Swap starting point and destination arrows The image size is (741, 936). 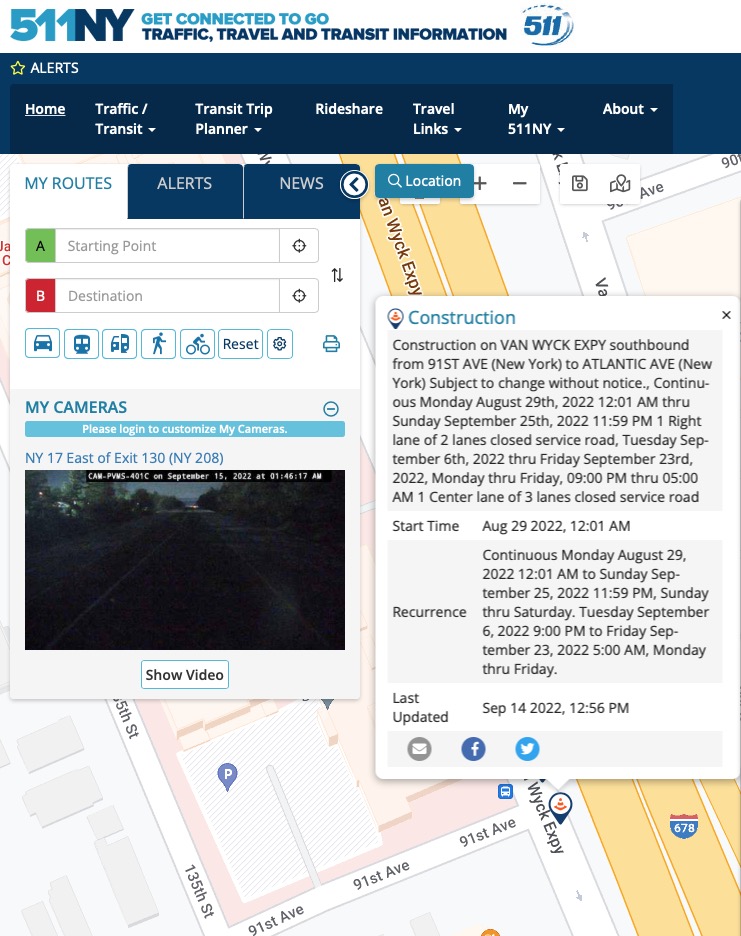337,275
